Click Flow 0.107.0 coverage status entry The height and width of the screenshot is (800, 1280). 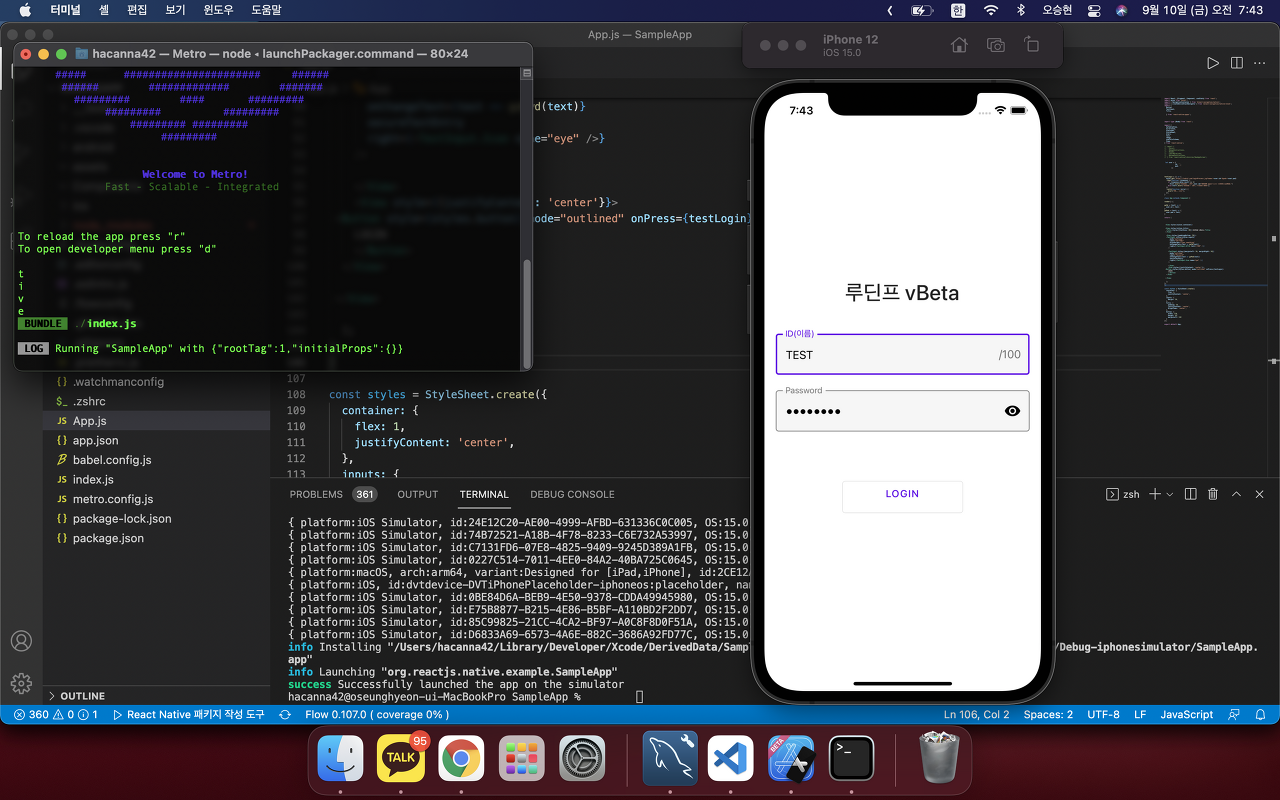(x=377, y=715)
